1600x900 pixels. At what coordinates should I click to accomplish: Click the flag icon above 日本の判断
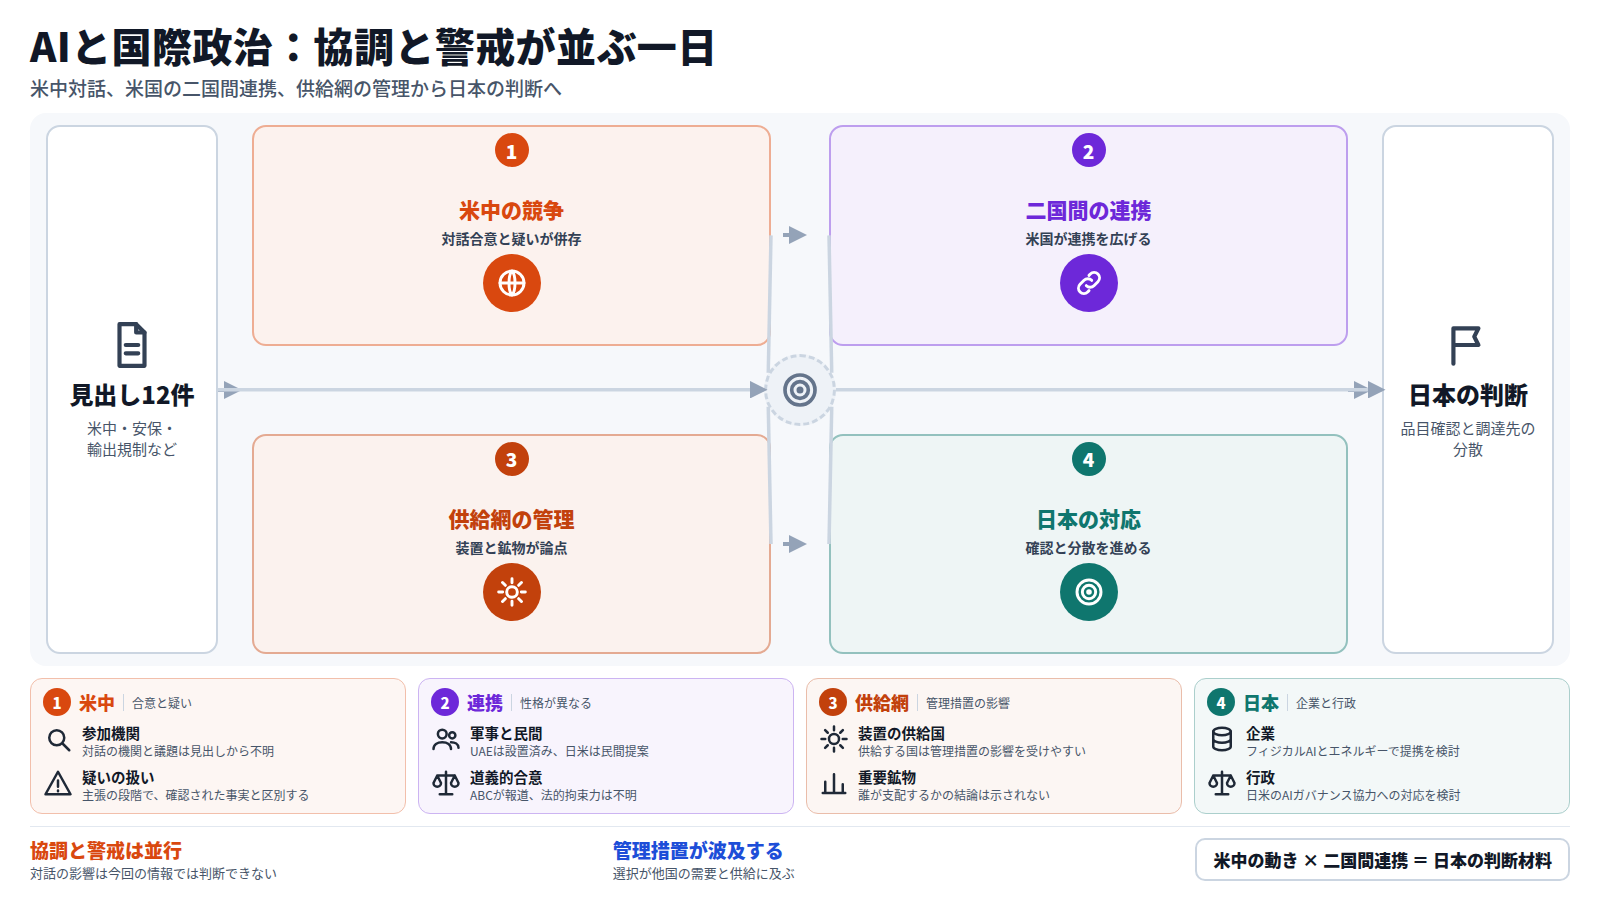1466,345
